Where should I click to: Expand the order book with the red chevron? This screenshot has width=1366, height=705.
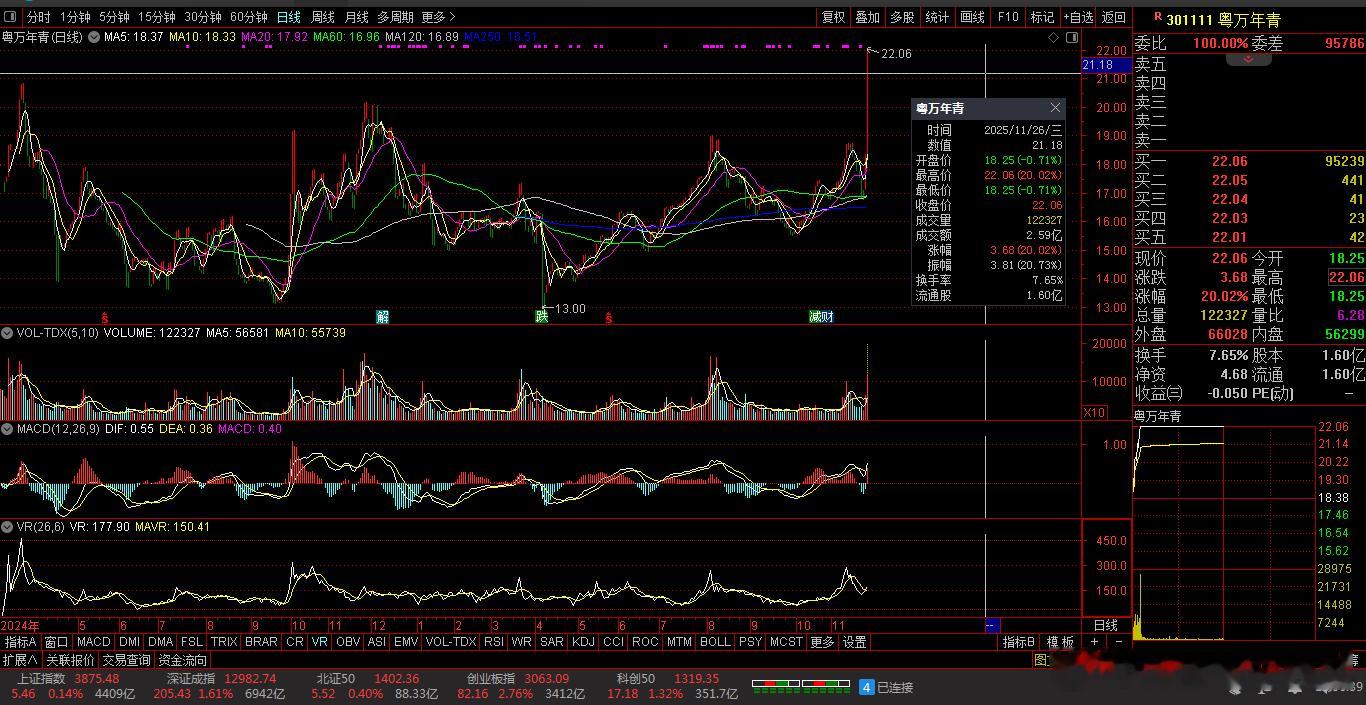[1248, 60]
